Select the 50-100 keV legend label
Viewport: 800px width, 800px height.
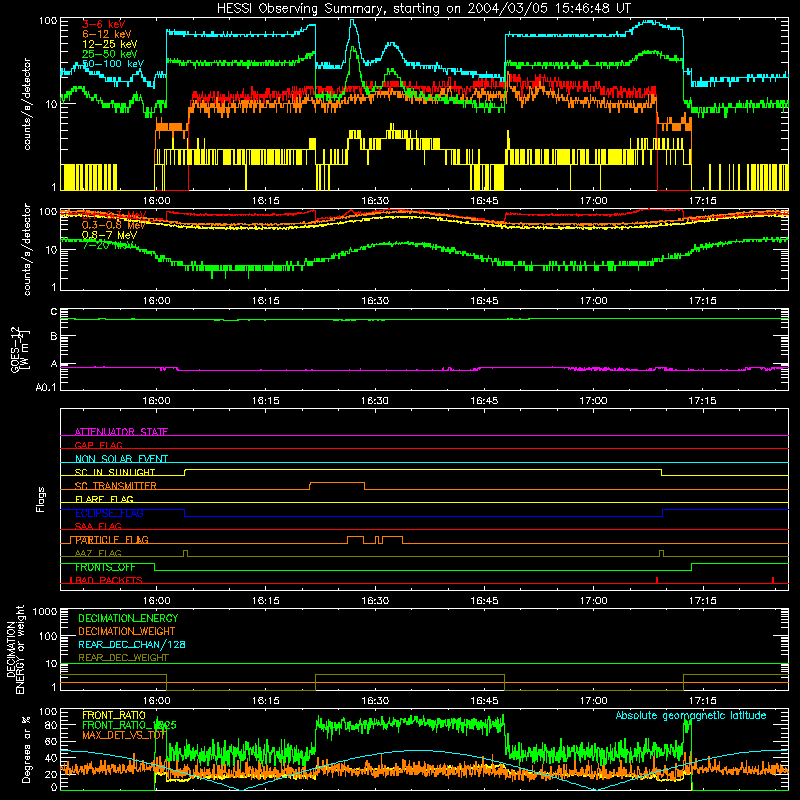pos(113,64)
